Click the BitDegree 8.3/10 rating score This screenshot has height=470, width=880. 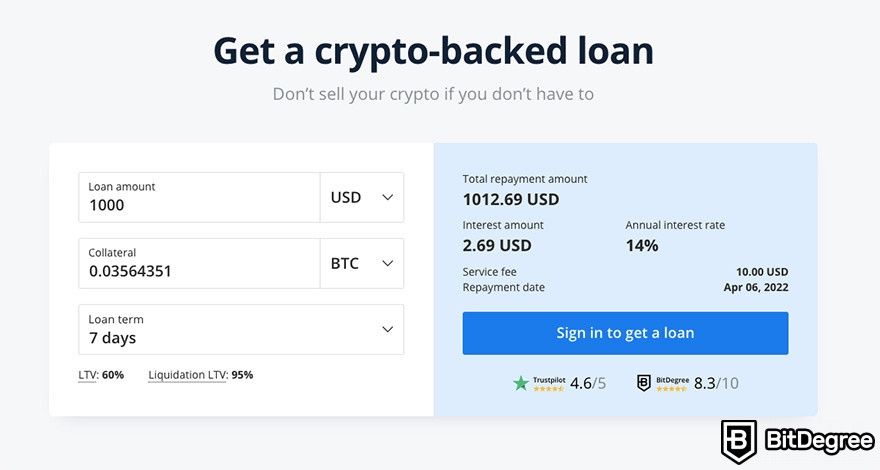coord(716,383)
